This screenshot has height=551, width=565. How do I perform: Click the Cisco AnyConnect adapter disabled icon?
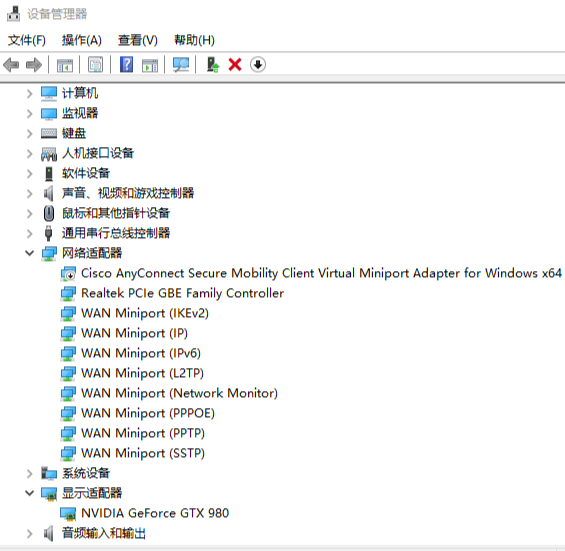(68, 274)
